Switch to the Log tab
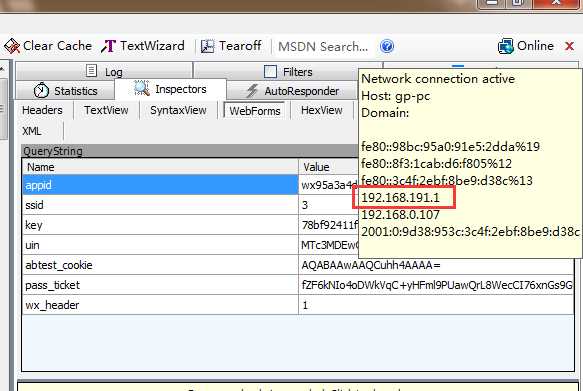This screenshot has width=583, height=391. click(104, 71)
